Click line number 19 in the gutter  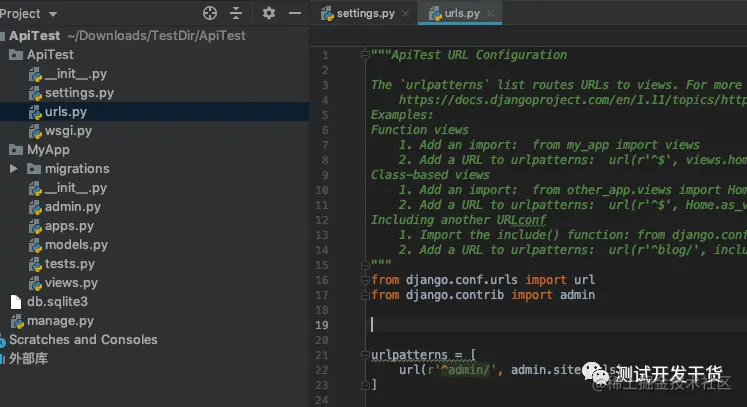322,325
